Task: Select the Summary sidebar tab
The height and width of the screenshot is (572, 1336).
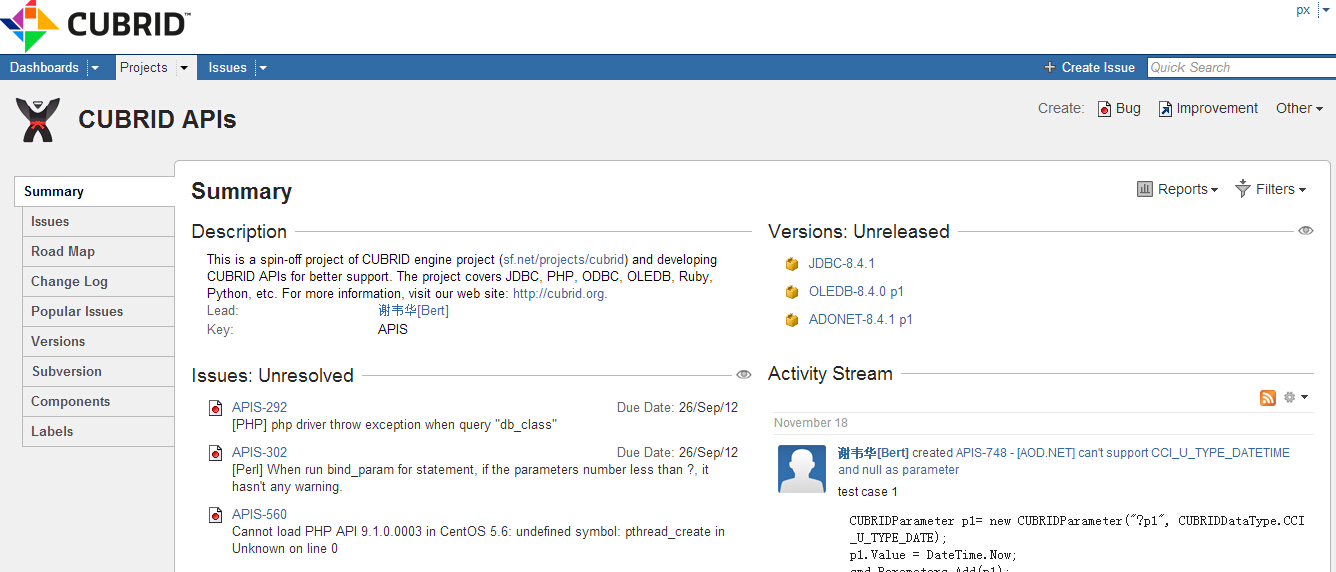Action: click(x=95, y=191)
